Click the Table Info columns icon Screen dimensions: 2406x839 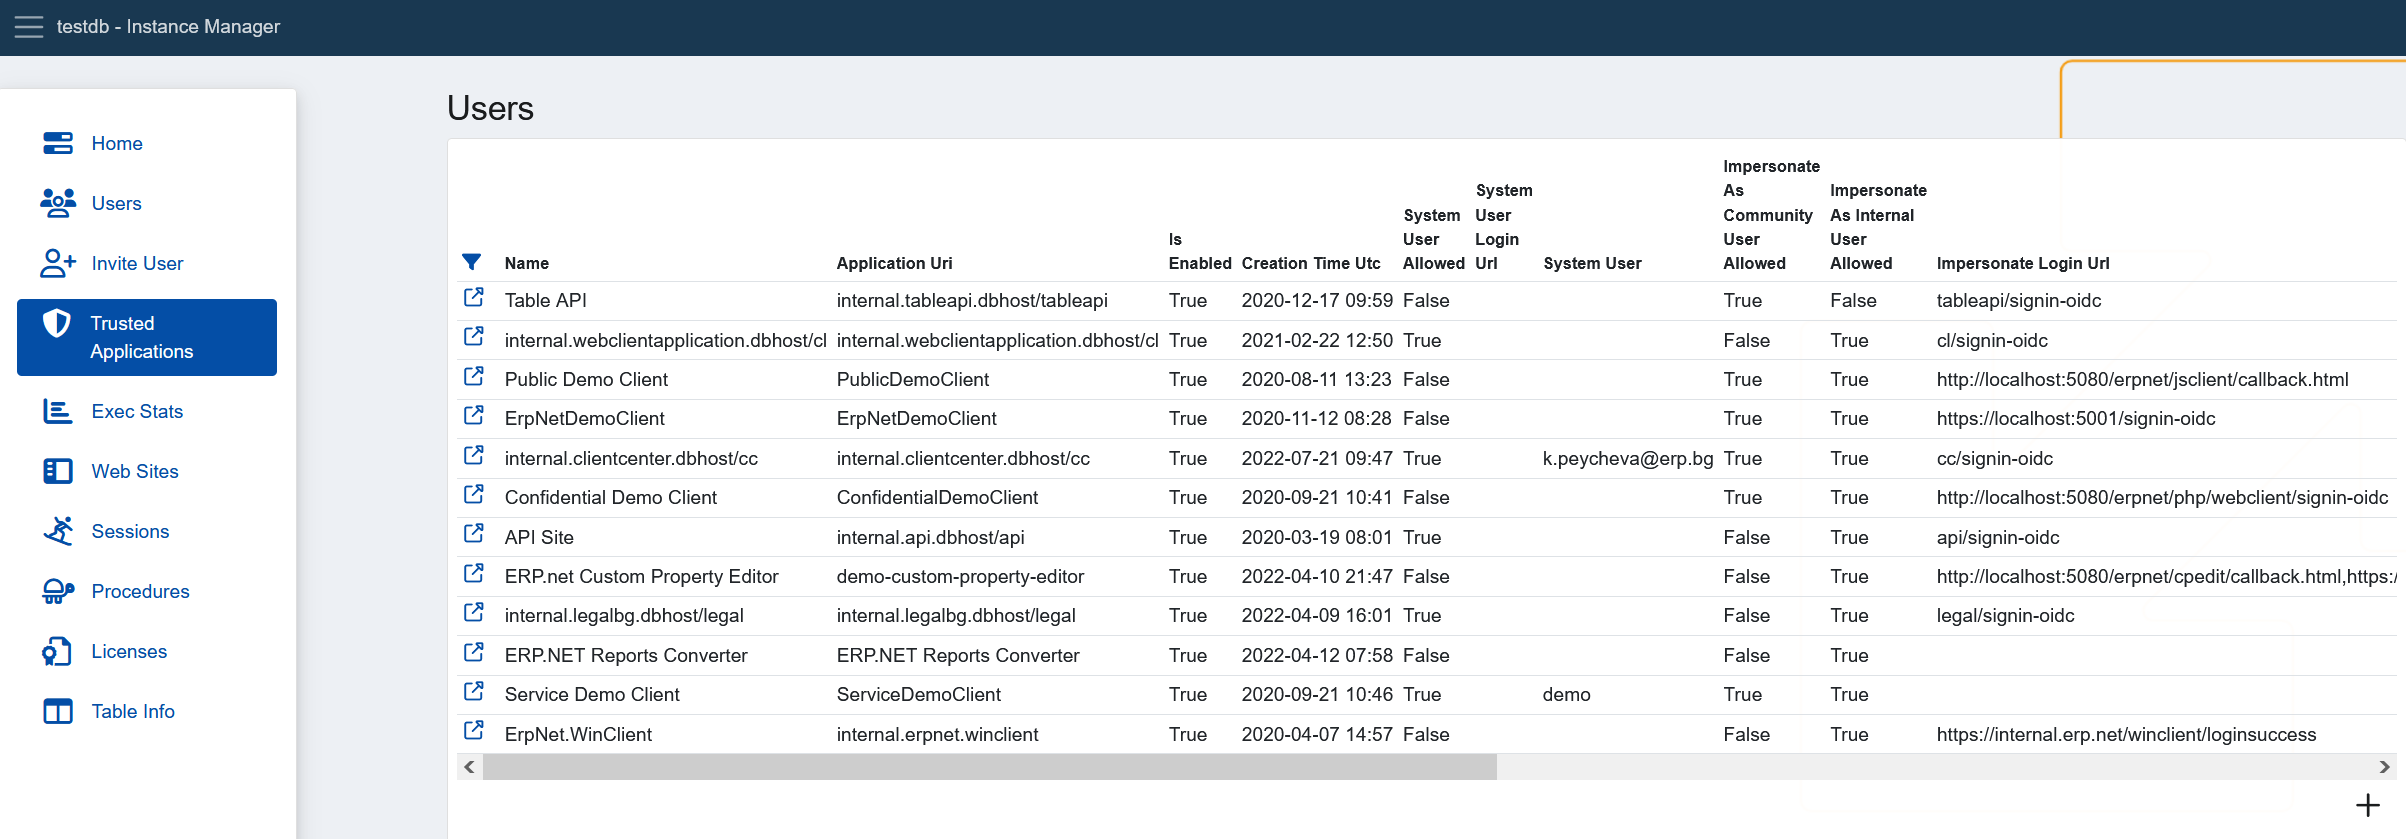[x=58, y=711]
